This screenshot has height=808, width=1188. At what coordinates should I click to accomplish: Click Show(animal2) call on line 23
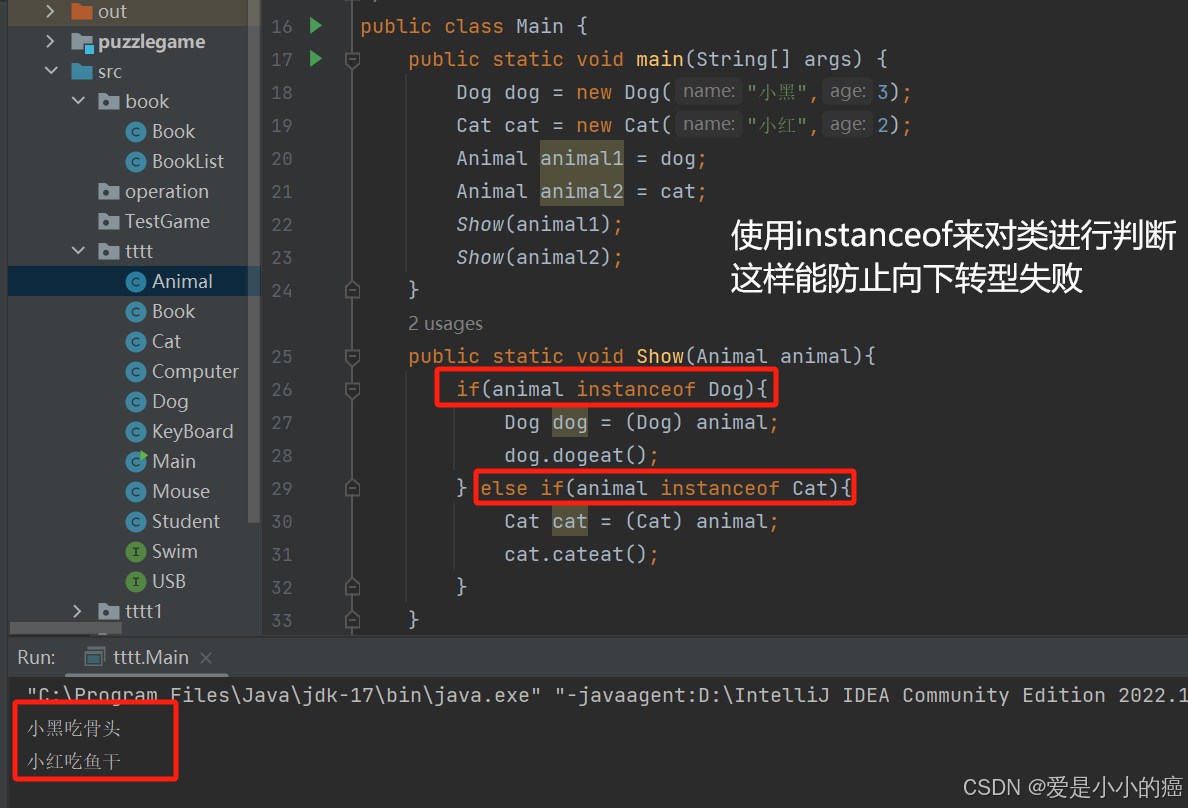539,258
